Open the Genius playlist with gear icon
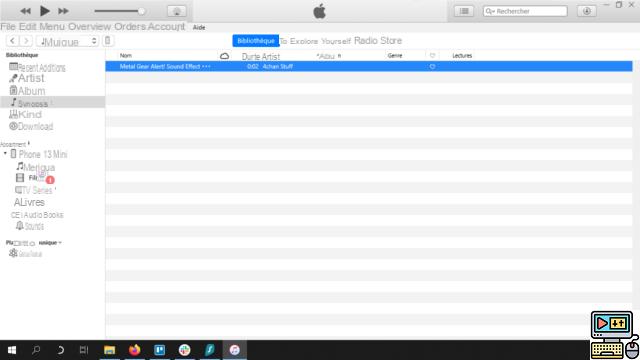The height and width of the screenshot is (360, 640). click(x=26, y=253)
